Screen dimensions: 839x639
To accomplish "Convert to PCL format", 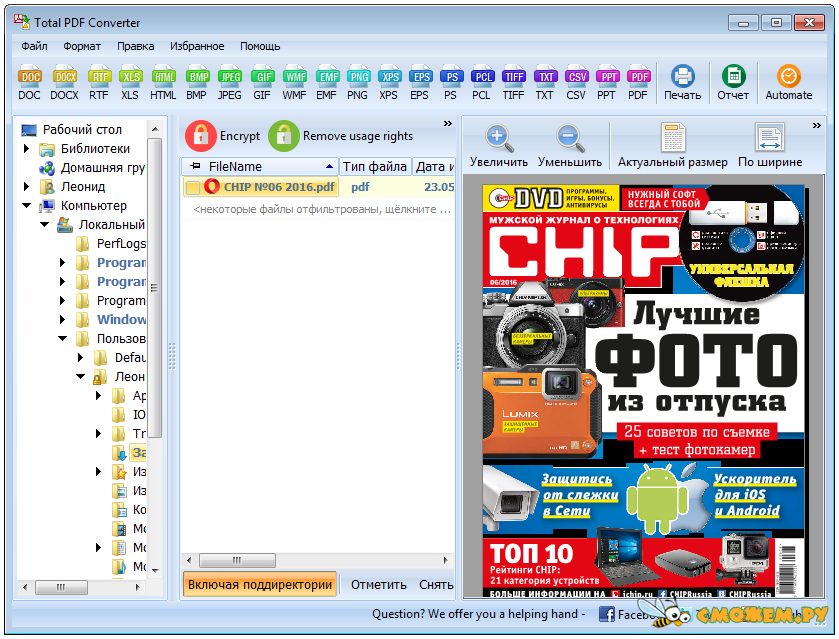I will (482, 83).
